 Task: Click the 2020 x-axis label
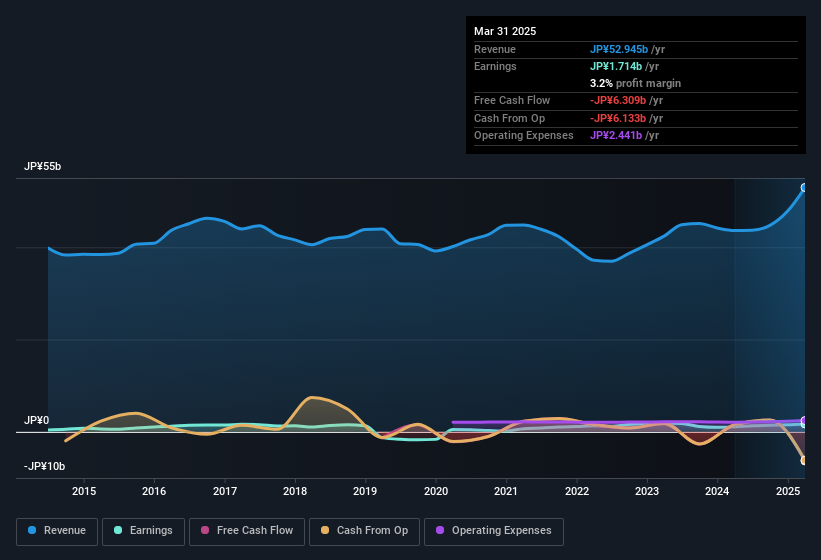pos(436,491)
